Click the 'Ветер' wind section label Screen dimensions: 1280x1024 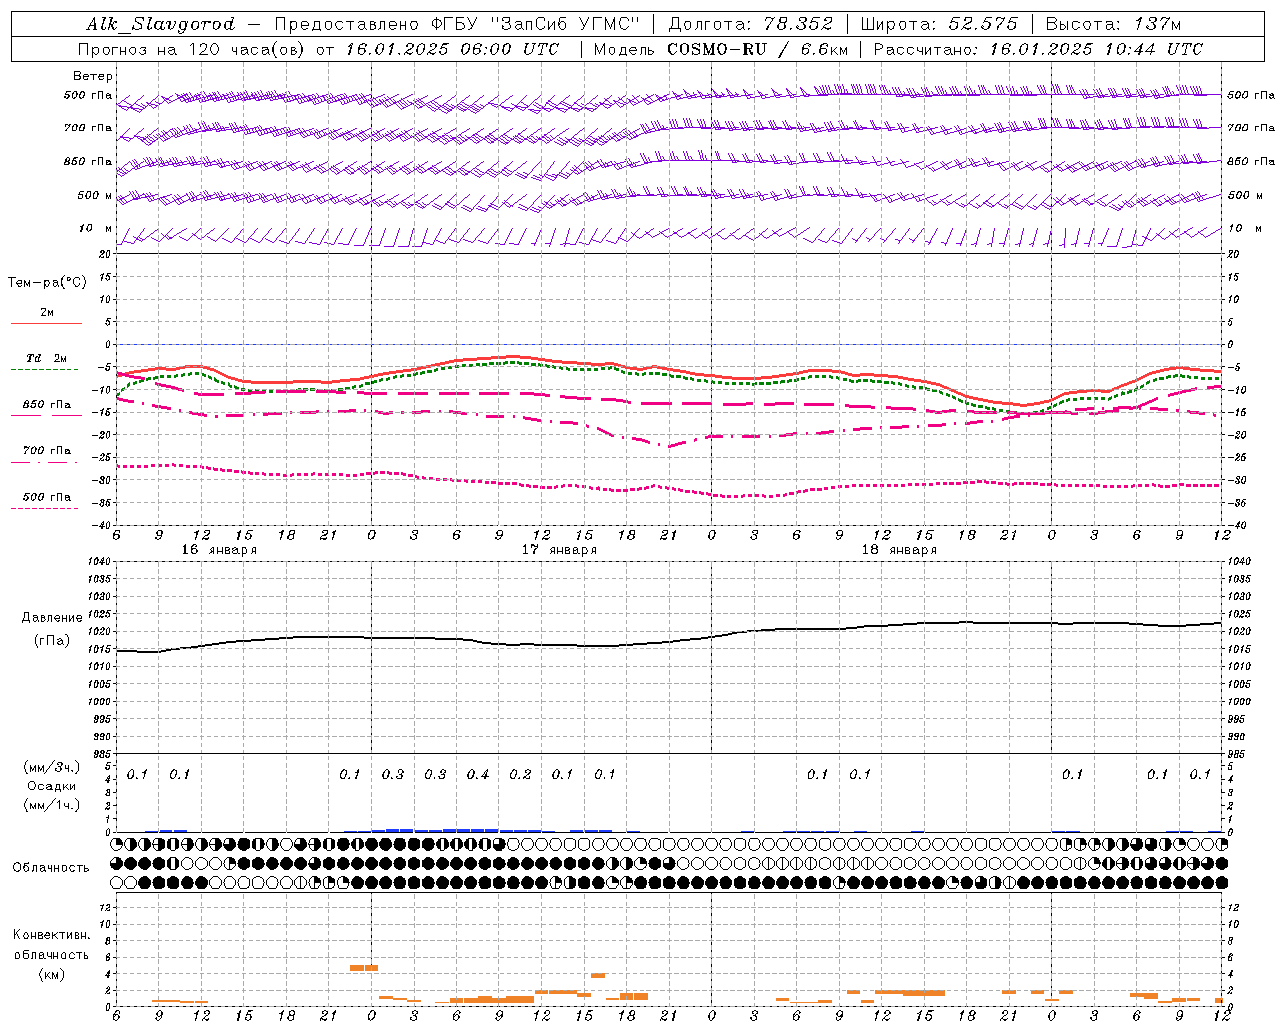(x=93, y=76)
